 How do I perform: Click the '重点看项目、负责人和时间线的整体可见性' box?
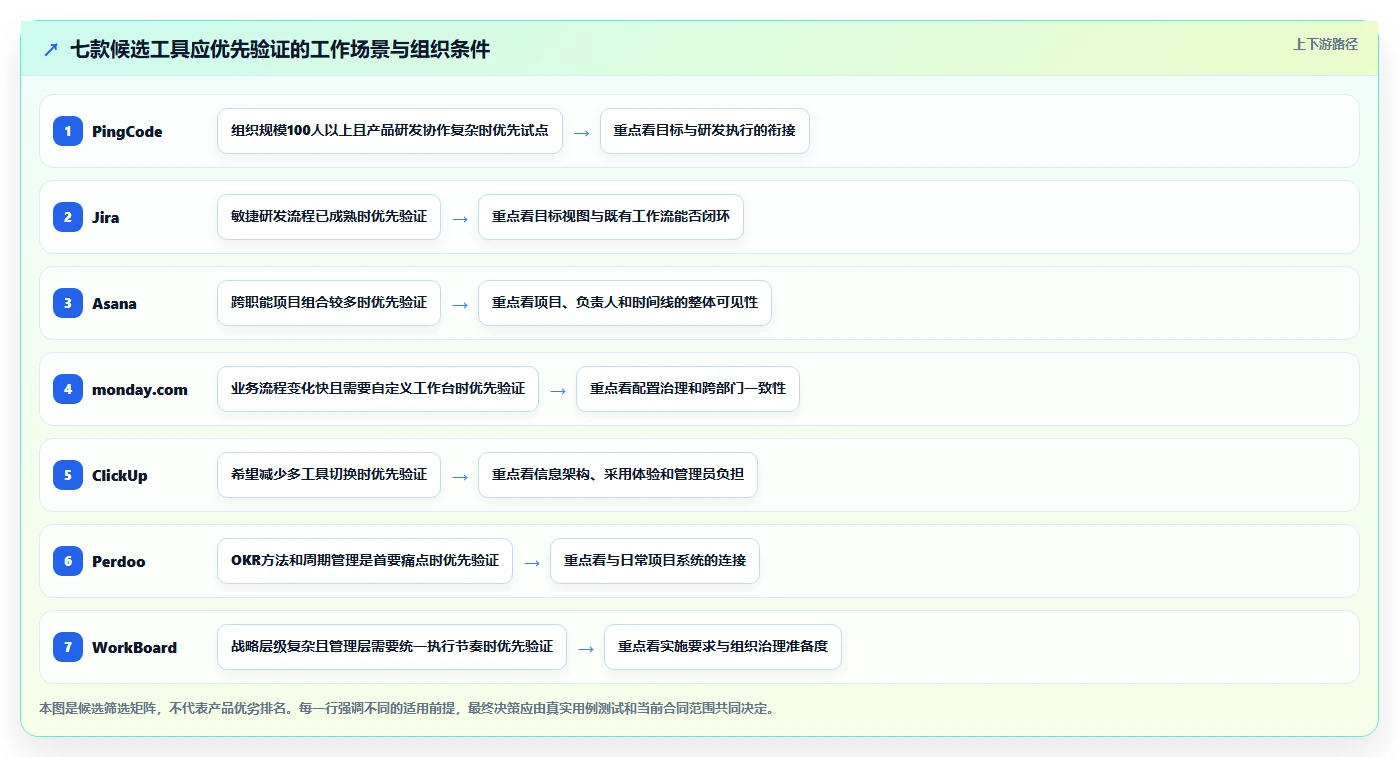coord(625,303)
